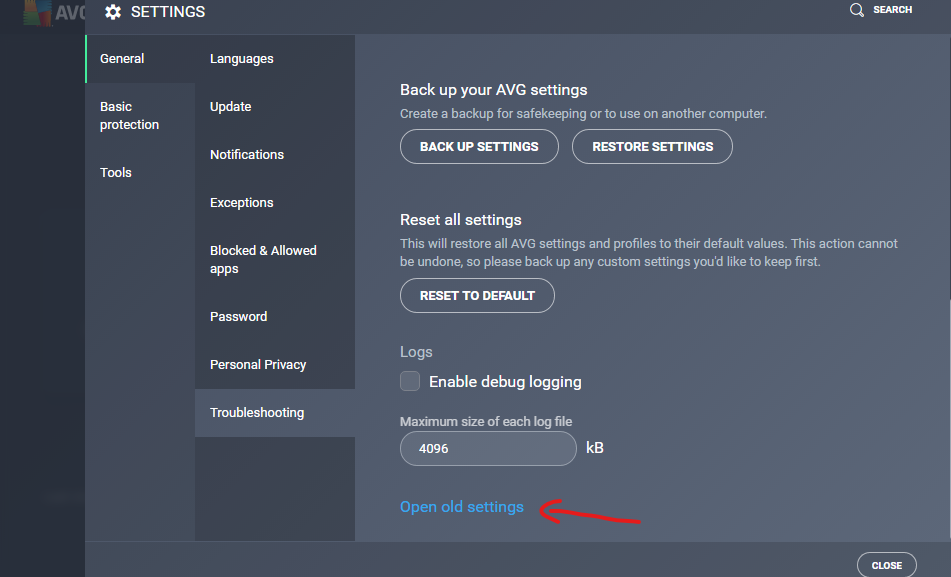Click the SETTINGS title text
951x577 pixels.
tap(168, 12)
